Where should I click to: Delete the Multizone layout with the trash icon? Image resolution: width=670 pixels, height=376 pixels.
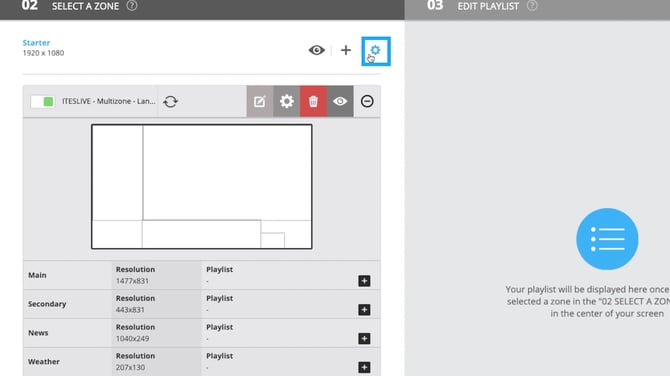point(313,101)
